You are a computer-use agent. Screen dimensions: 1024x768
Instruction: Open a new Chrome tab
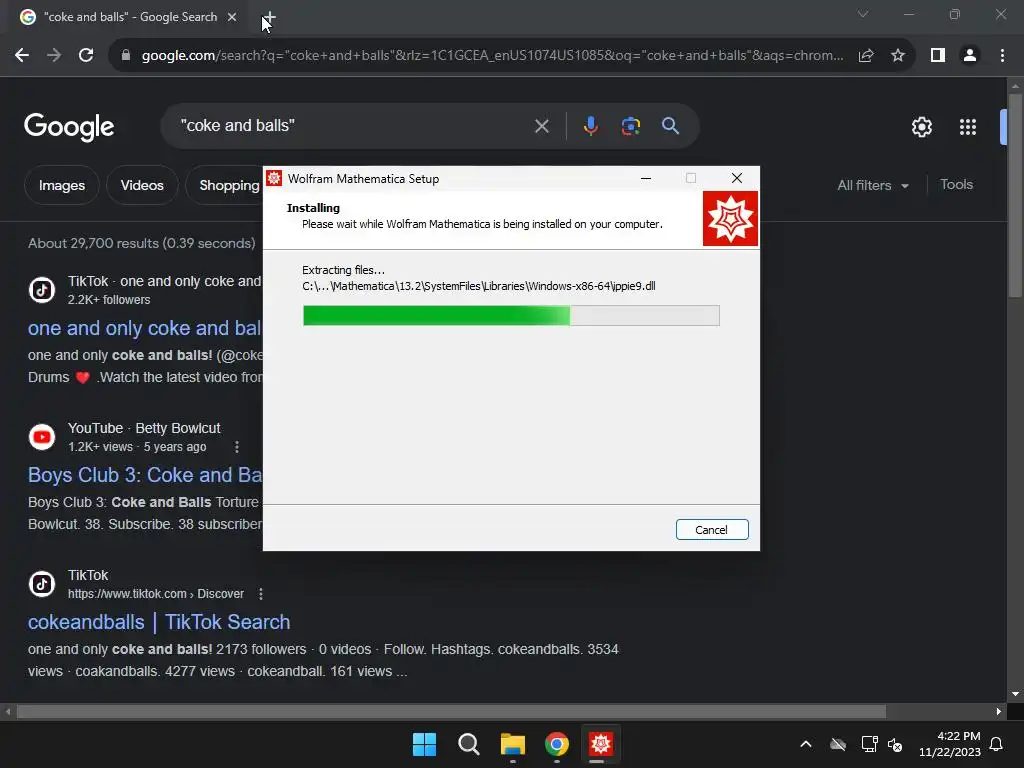point(269,17)
